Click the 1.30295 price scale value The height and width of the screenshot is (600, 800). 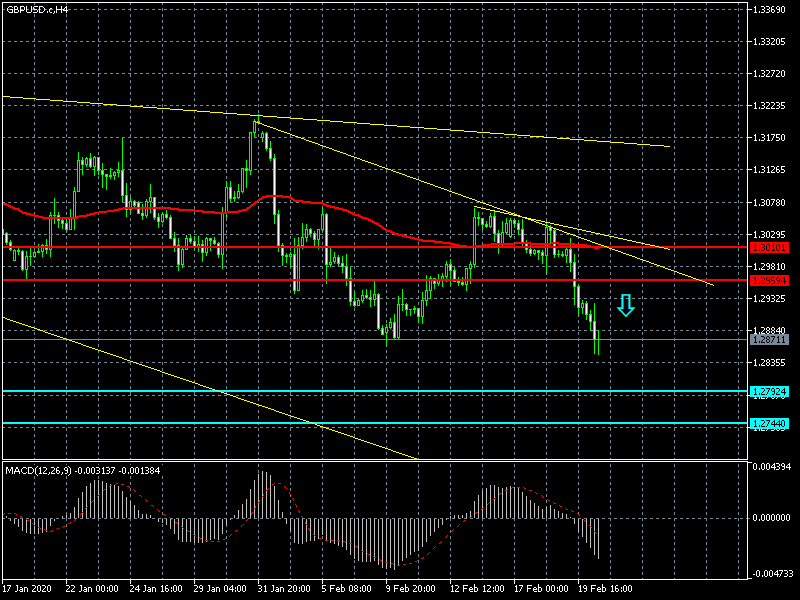[x=769, y=235]
